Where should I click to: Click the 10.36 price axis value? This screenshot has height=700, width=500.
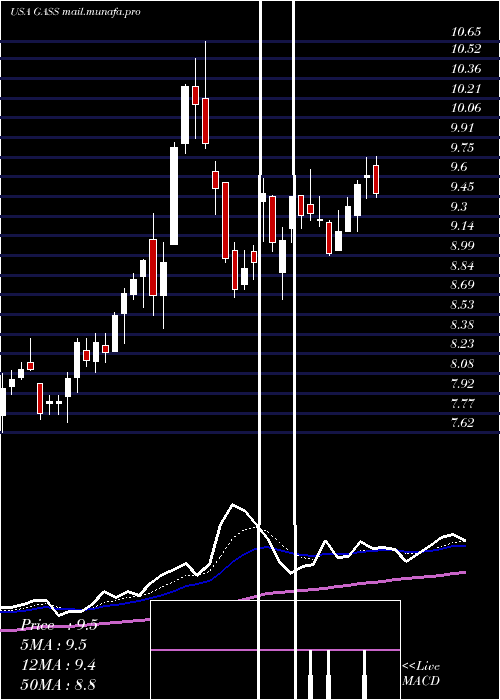[466, 69]
